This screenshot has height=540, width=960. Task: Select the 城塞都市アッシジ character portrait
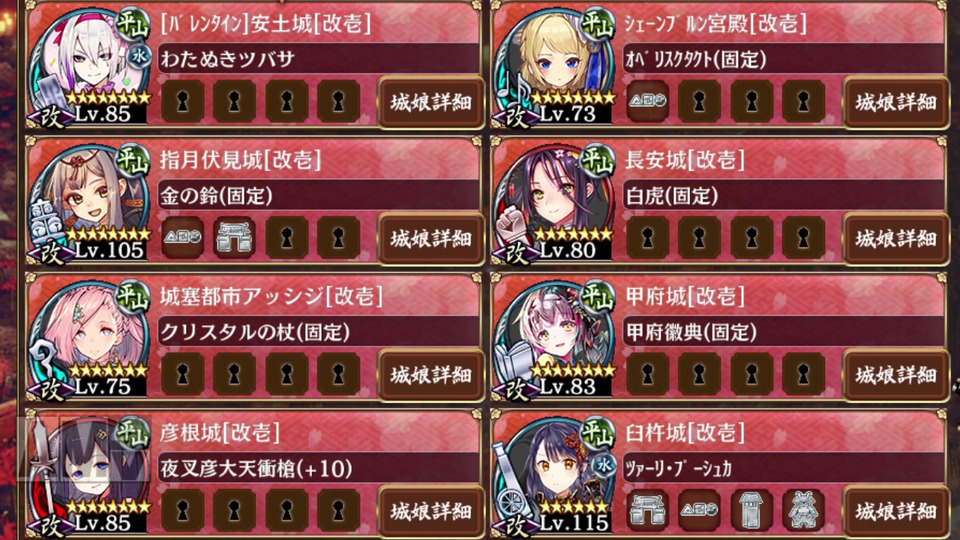[x=89, y=338]
